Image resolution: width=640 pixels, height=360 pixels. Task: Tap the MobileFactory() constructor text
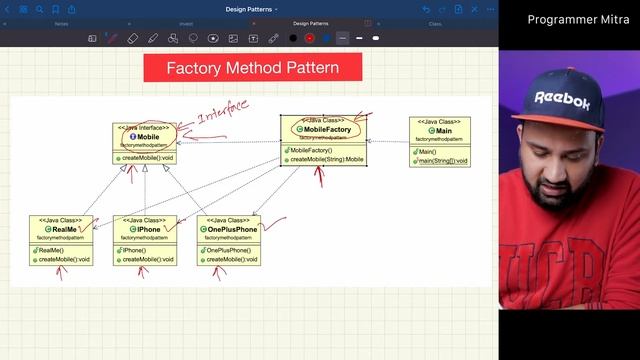click(x=311, y=150)
